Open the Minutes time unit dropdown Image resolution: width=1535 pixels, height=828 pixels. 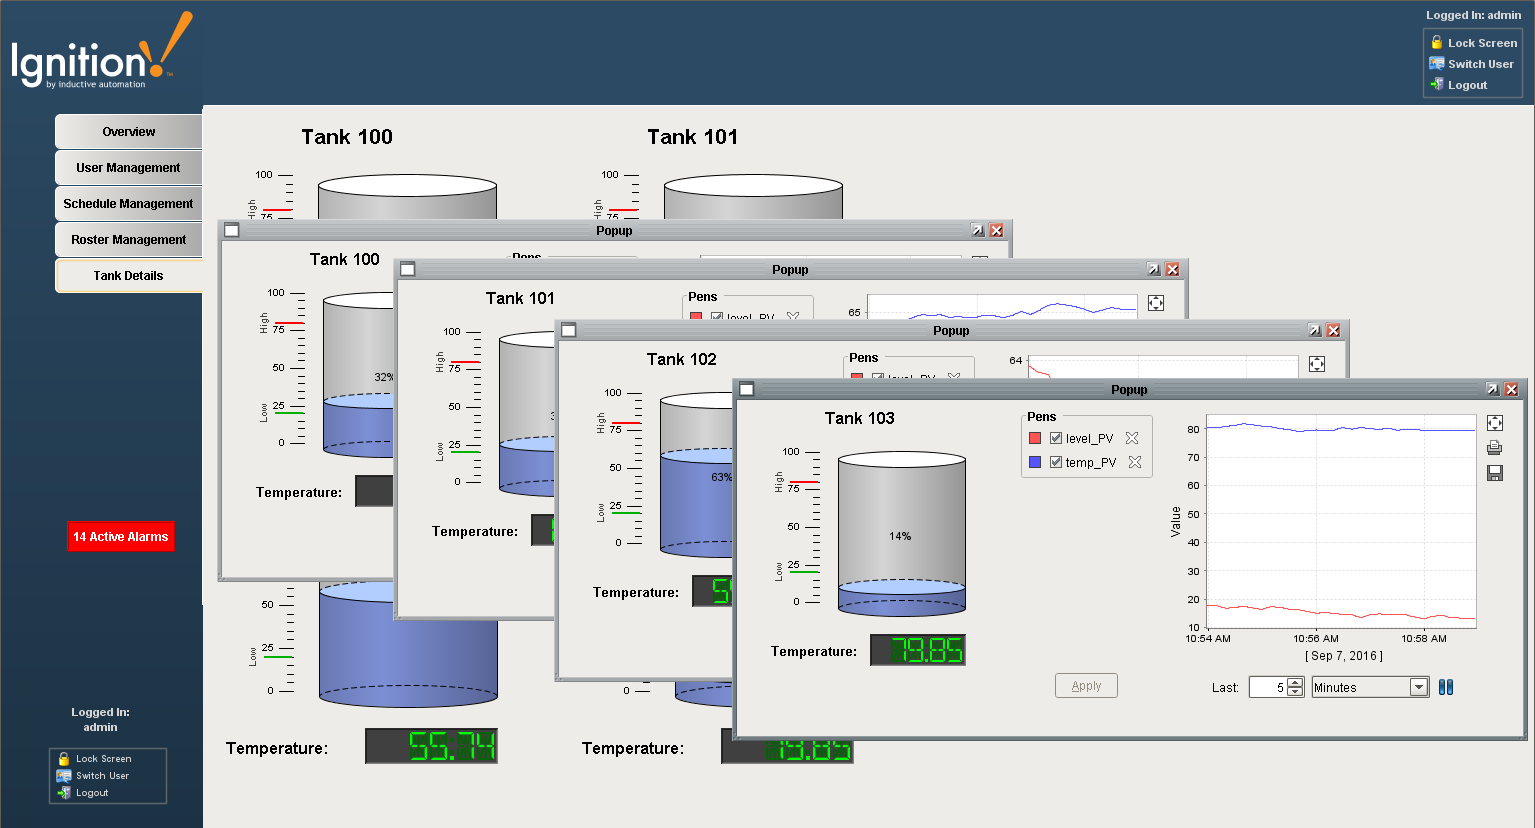(1418, 687)
